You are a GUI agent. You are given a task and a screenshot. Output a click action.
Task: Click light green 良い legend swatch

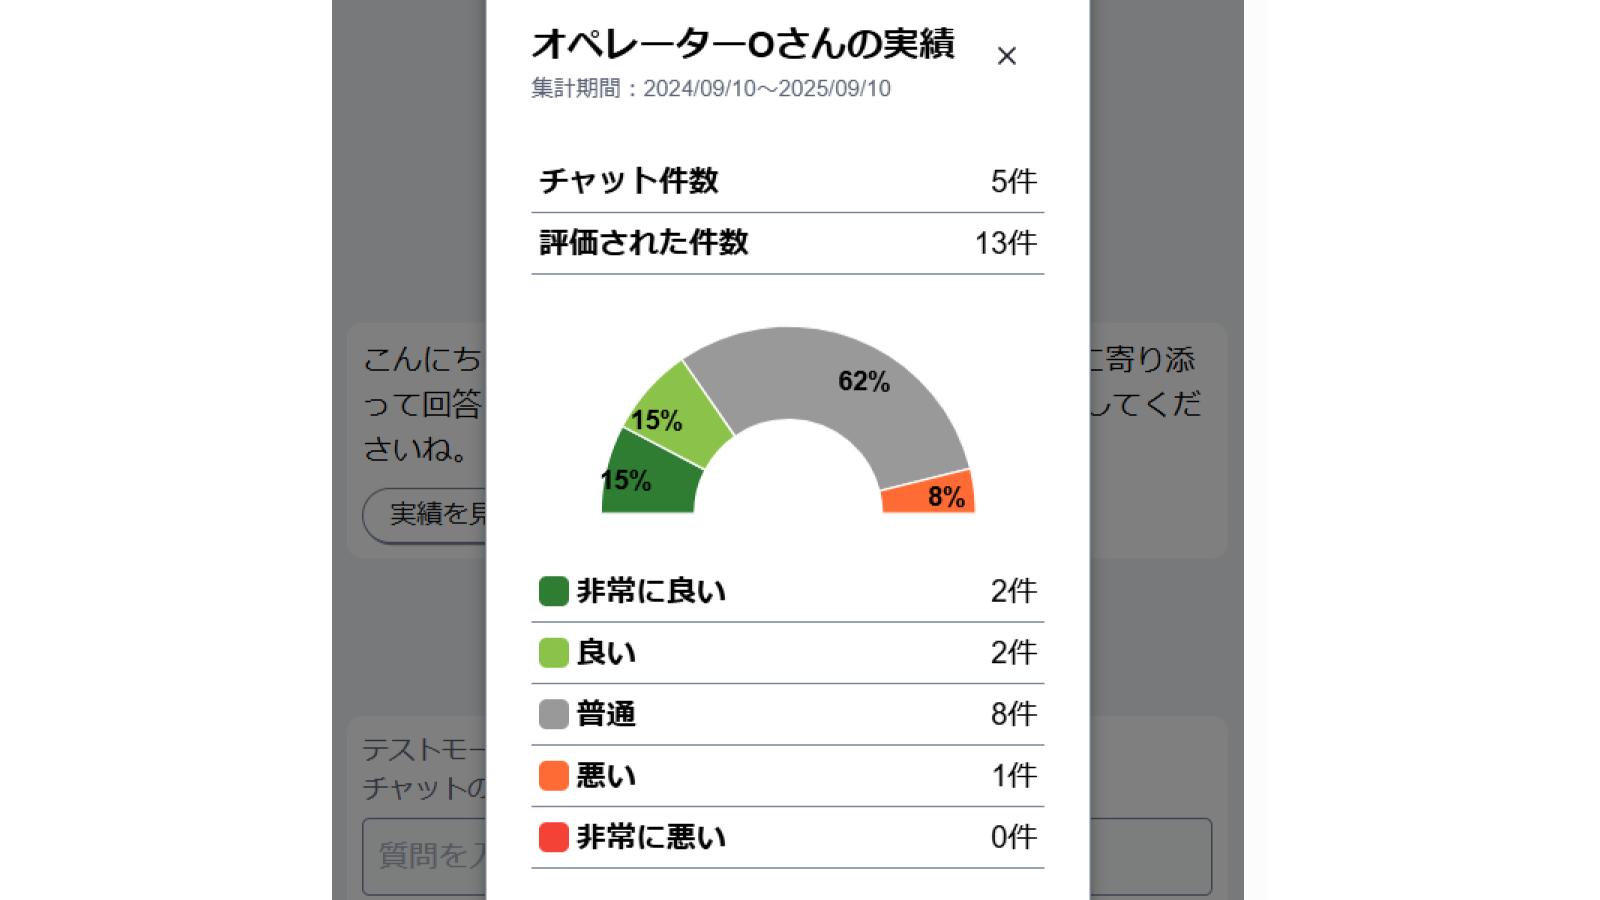(x=553, y=653)
